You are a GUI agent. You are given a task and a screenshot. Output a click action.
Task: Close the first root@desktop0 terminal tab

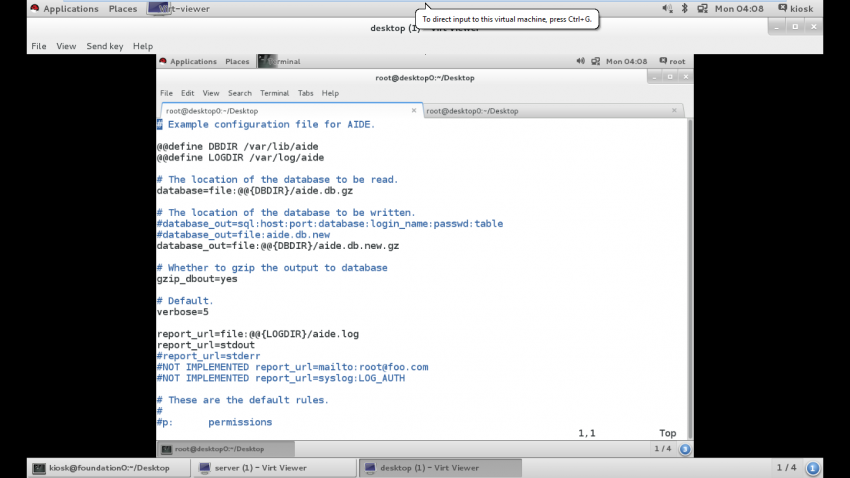pyautogui.click(x=414, y=111)
